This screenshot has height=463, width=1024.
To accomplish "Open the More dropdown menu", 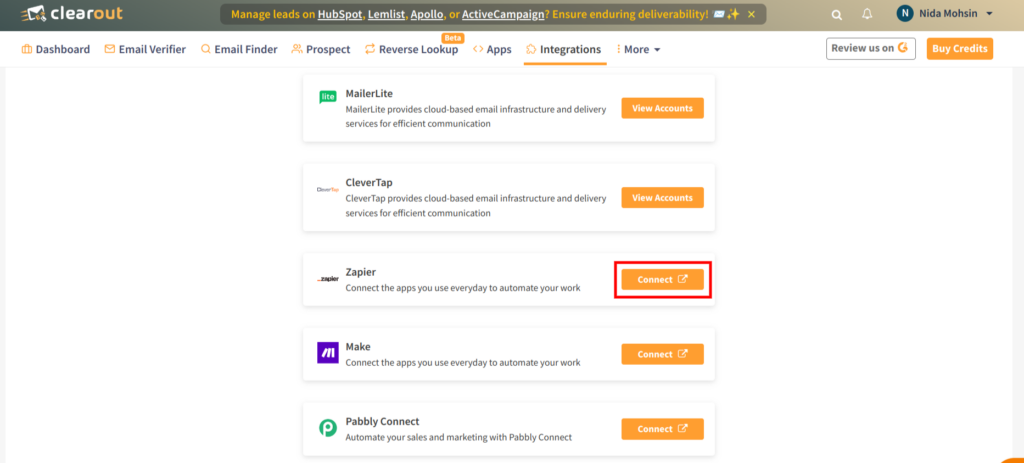I will click(x=639, y=49).
